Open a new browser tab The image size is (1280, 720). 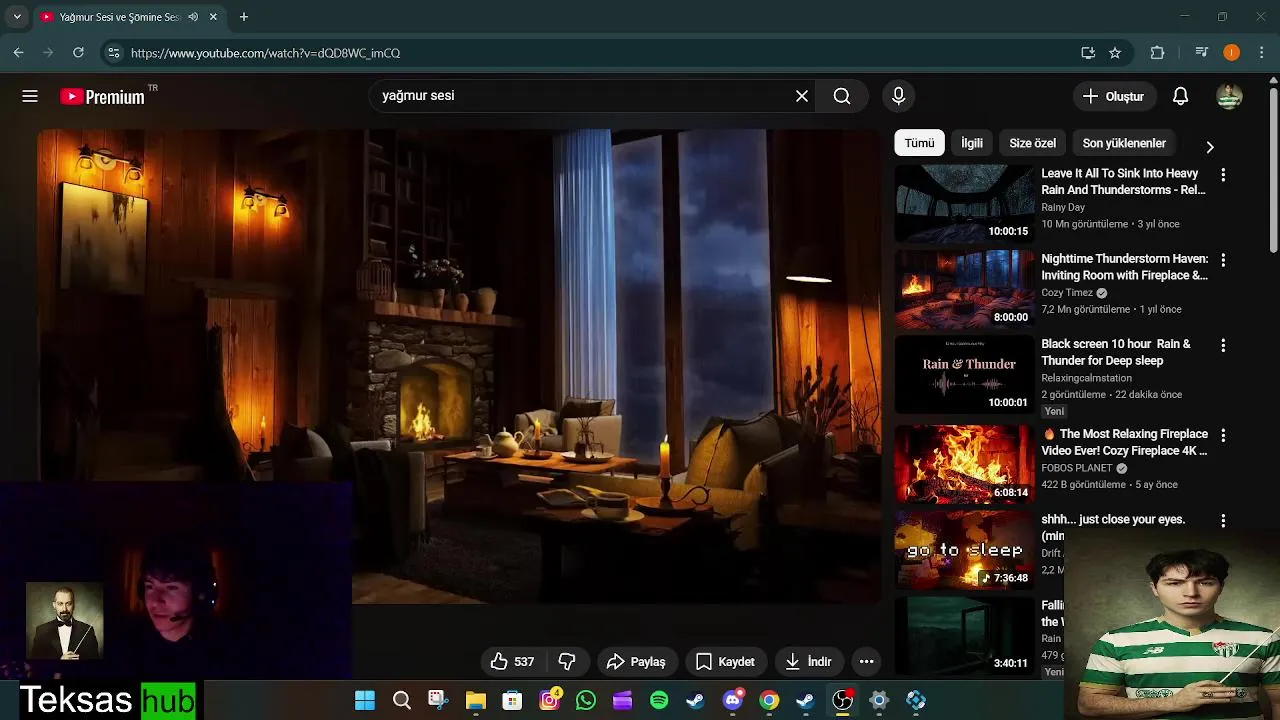[x=243, y=17]
